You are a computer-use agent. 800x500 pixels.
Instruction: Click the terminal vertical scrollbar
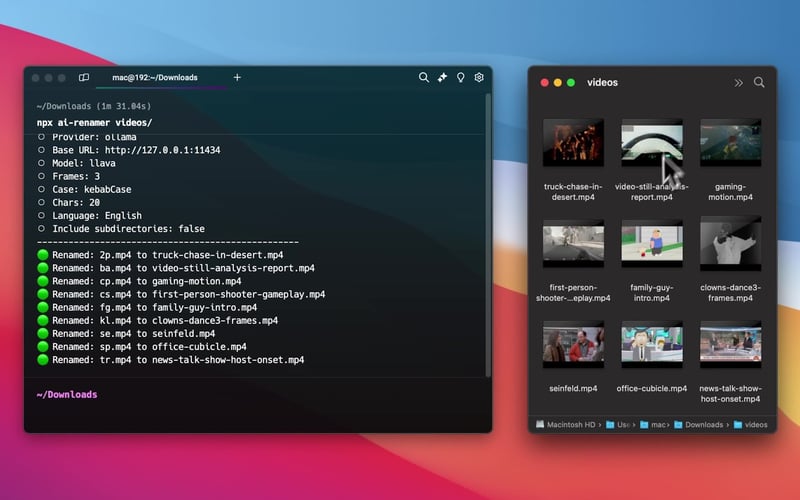click(488, 235)
